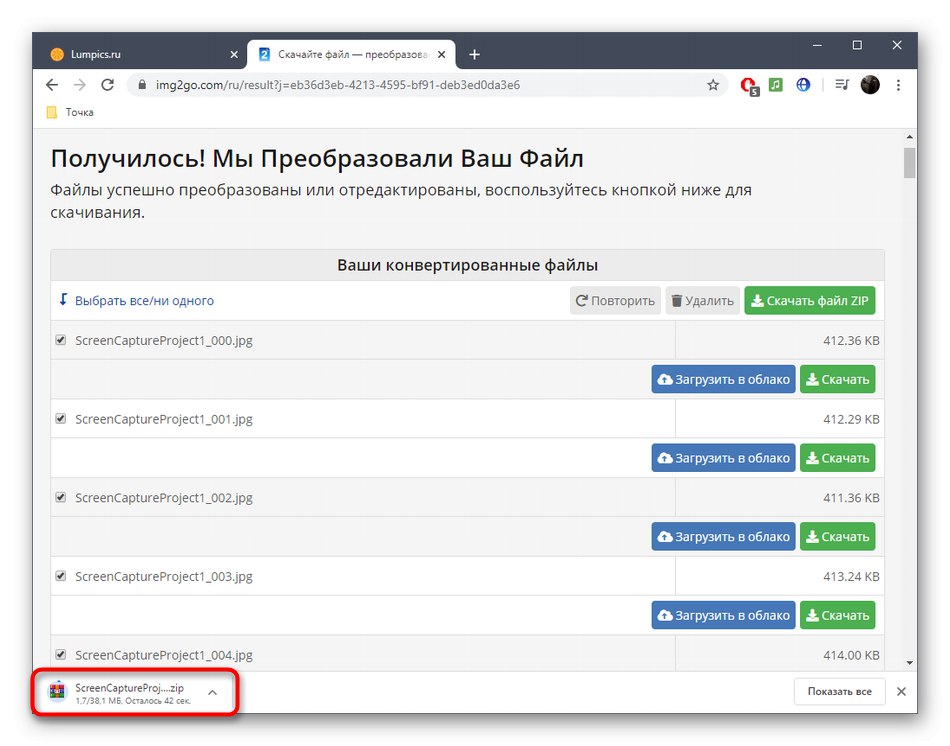Close the Lumpics.ru tab

click(x=234, y=55)
